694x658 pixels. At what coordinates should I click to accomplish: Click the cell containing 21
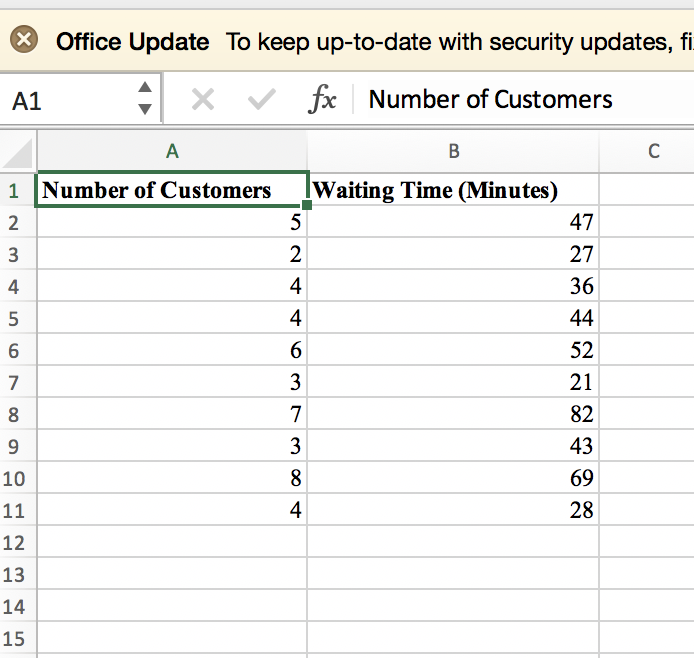(453, 382)
